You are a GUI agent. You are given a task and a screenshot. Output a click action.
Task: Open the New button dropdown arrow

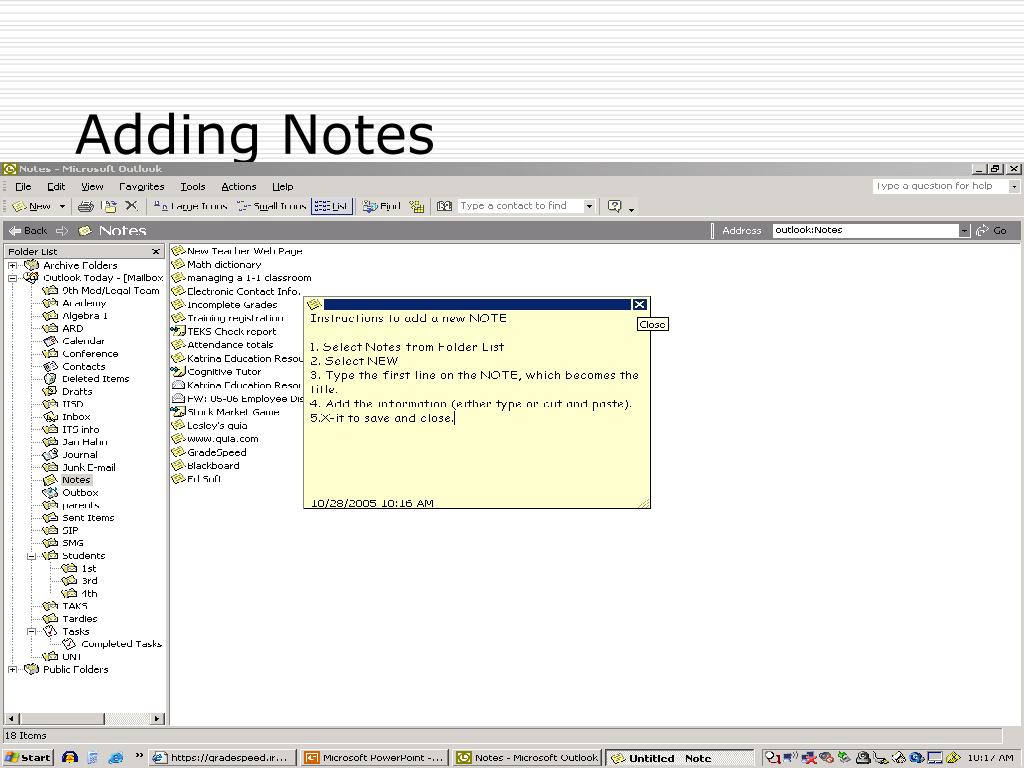click(x=63, y=206)
